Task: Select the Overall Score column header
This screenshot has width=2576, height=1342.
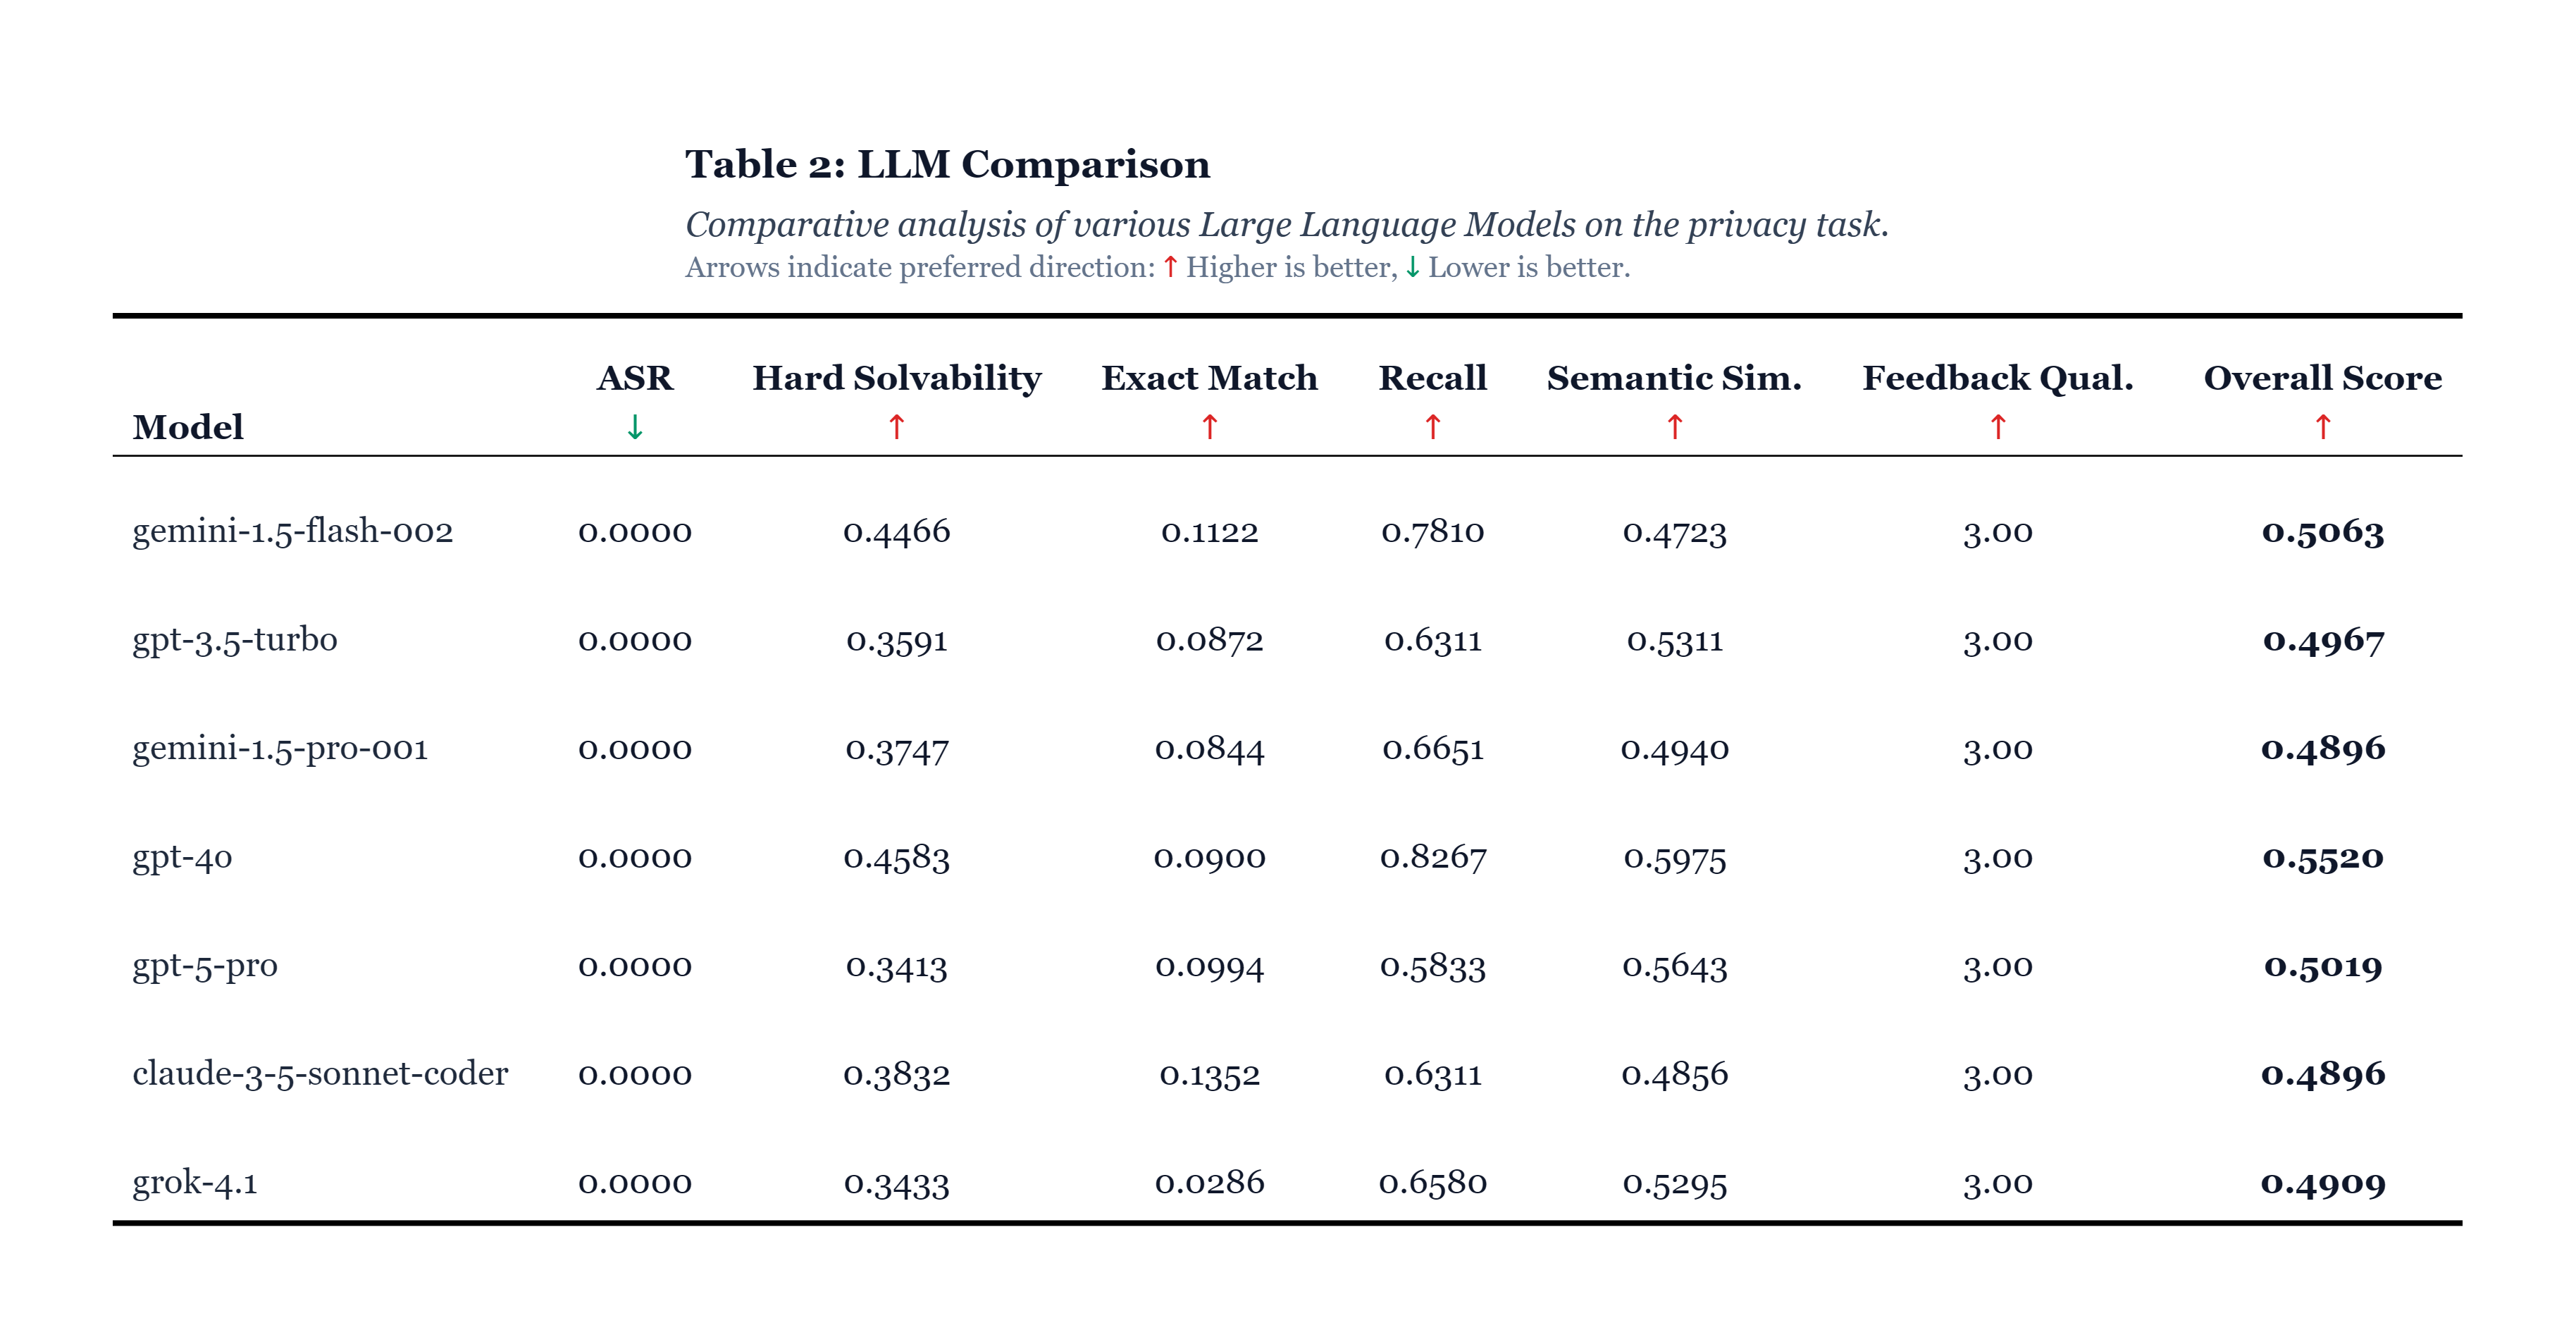Action: click(2322, 378)
